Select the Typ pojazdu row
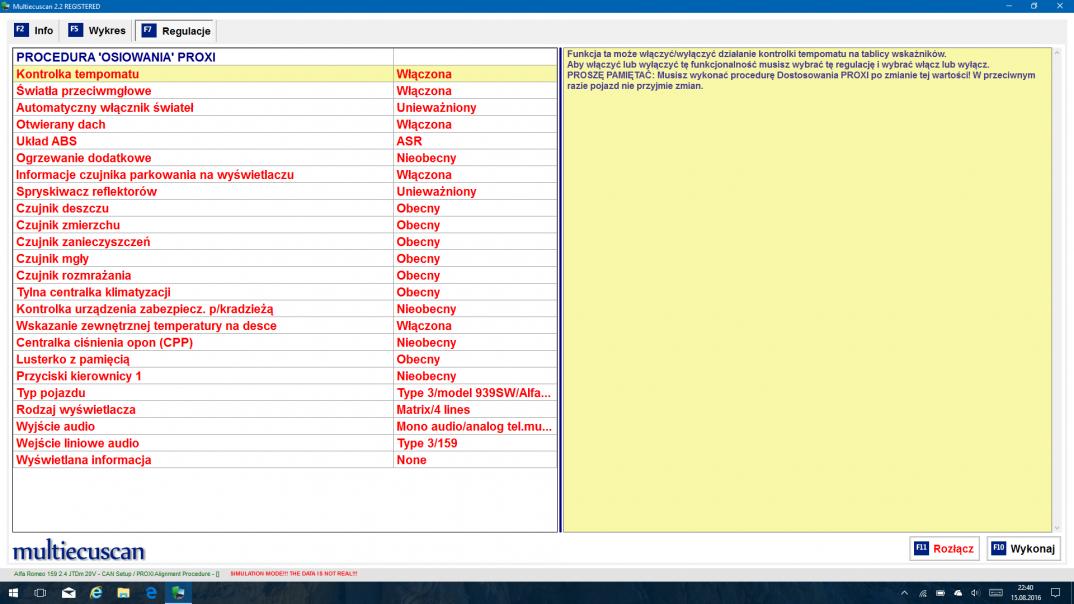 pos(285,393)
